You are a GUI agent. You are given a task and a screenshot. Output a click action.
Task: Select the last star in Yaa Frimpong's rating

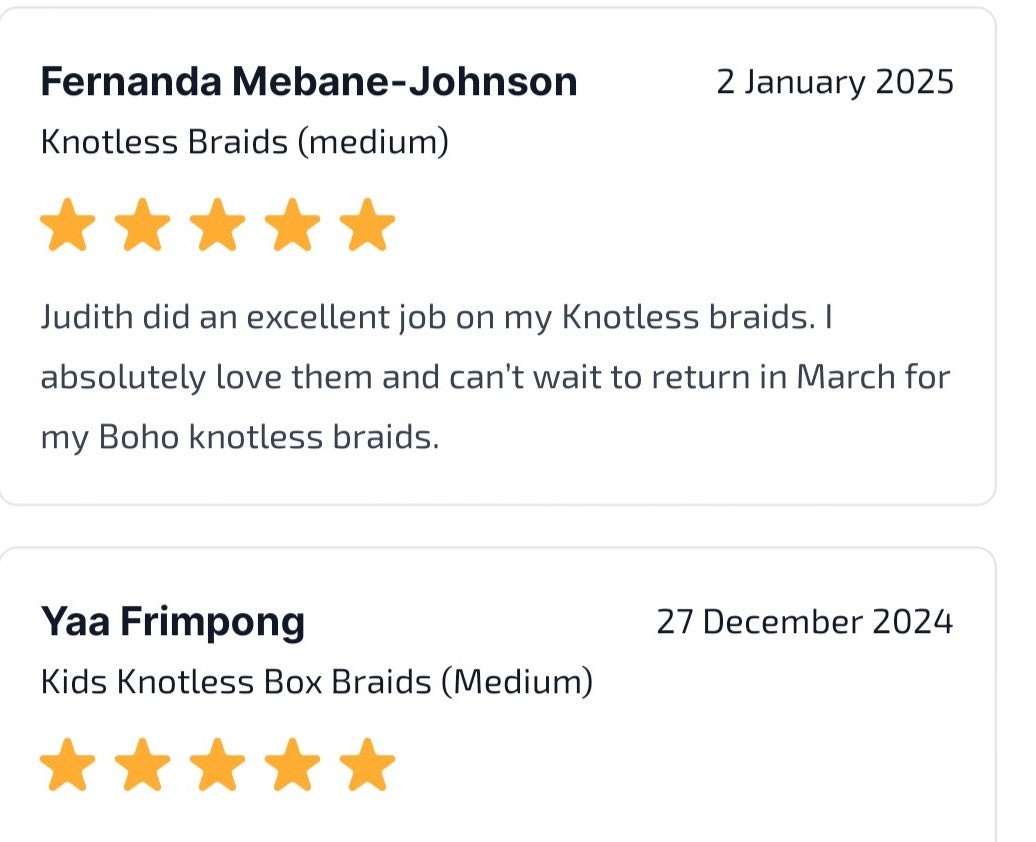(367, 765)
